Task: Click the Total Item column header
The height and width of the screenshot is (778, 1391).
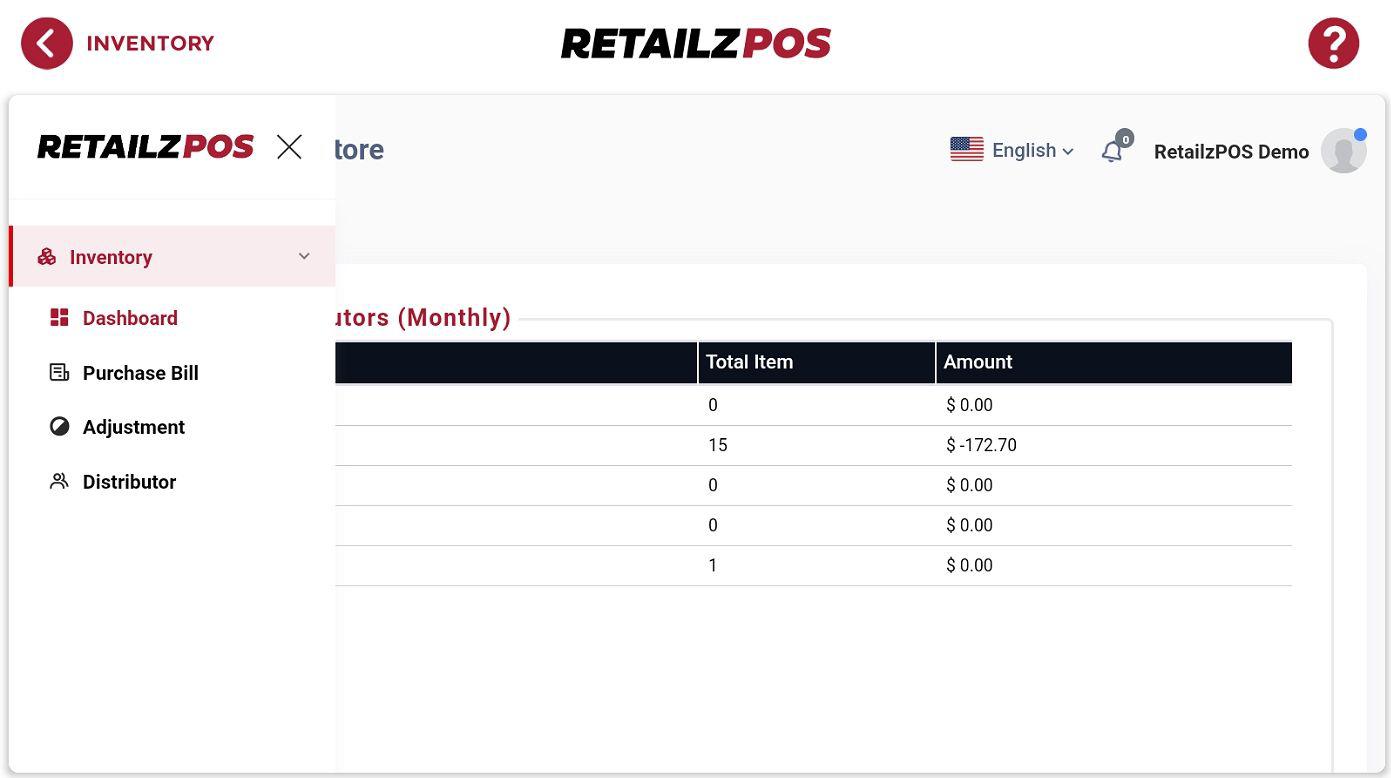Action: coord(749,362)
